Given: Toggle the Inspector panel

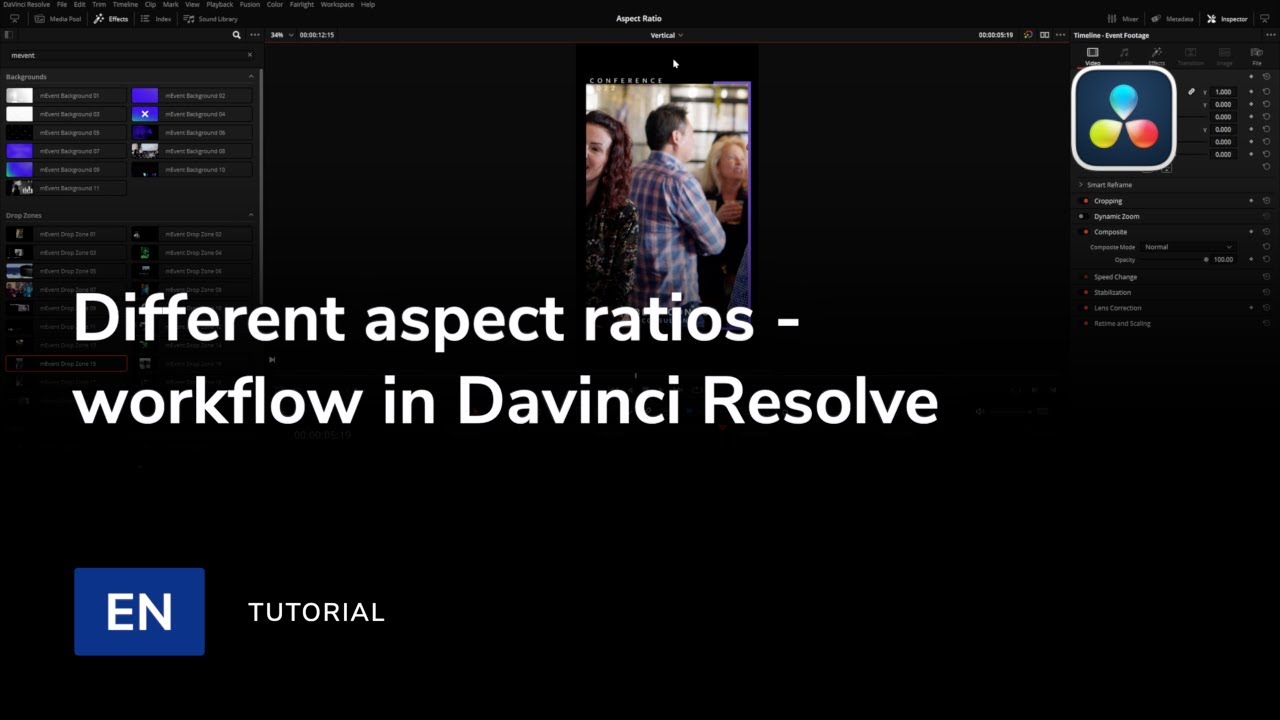Looking at the screenshot, I should tap(1227, 19).
